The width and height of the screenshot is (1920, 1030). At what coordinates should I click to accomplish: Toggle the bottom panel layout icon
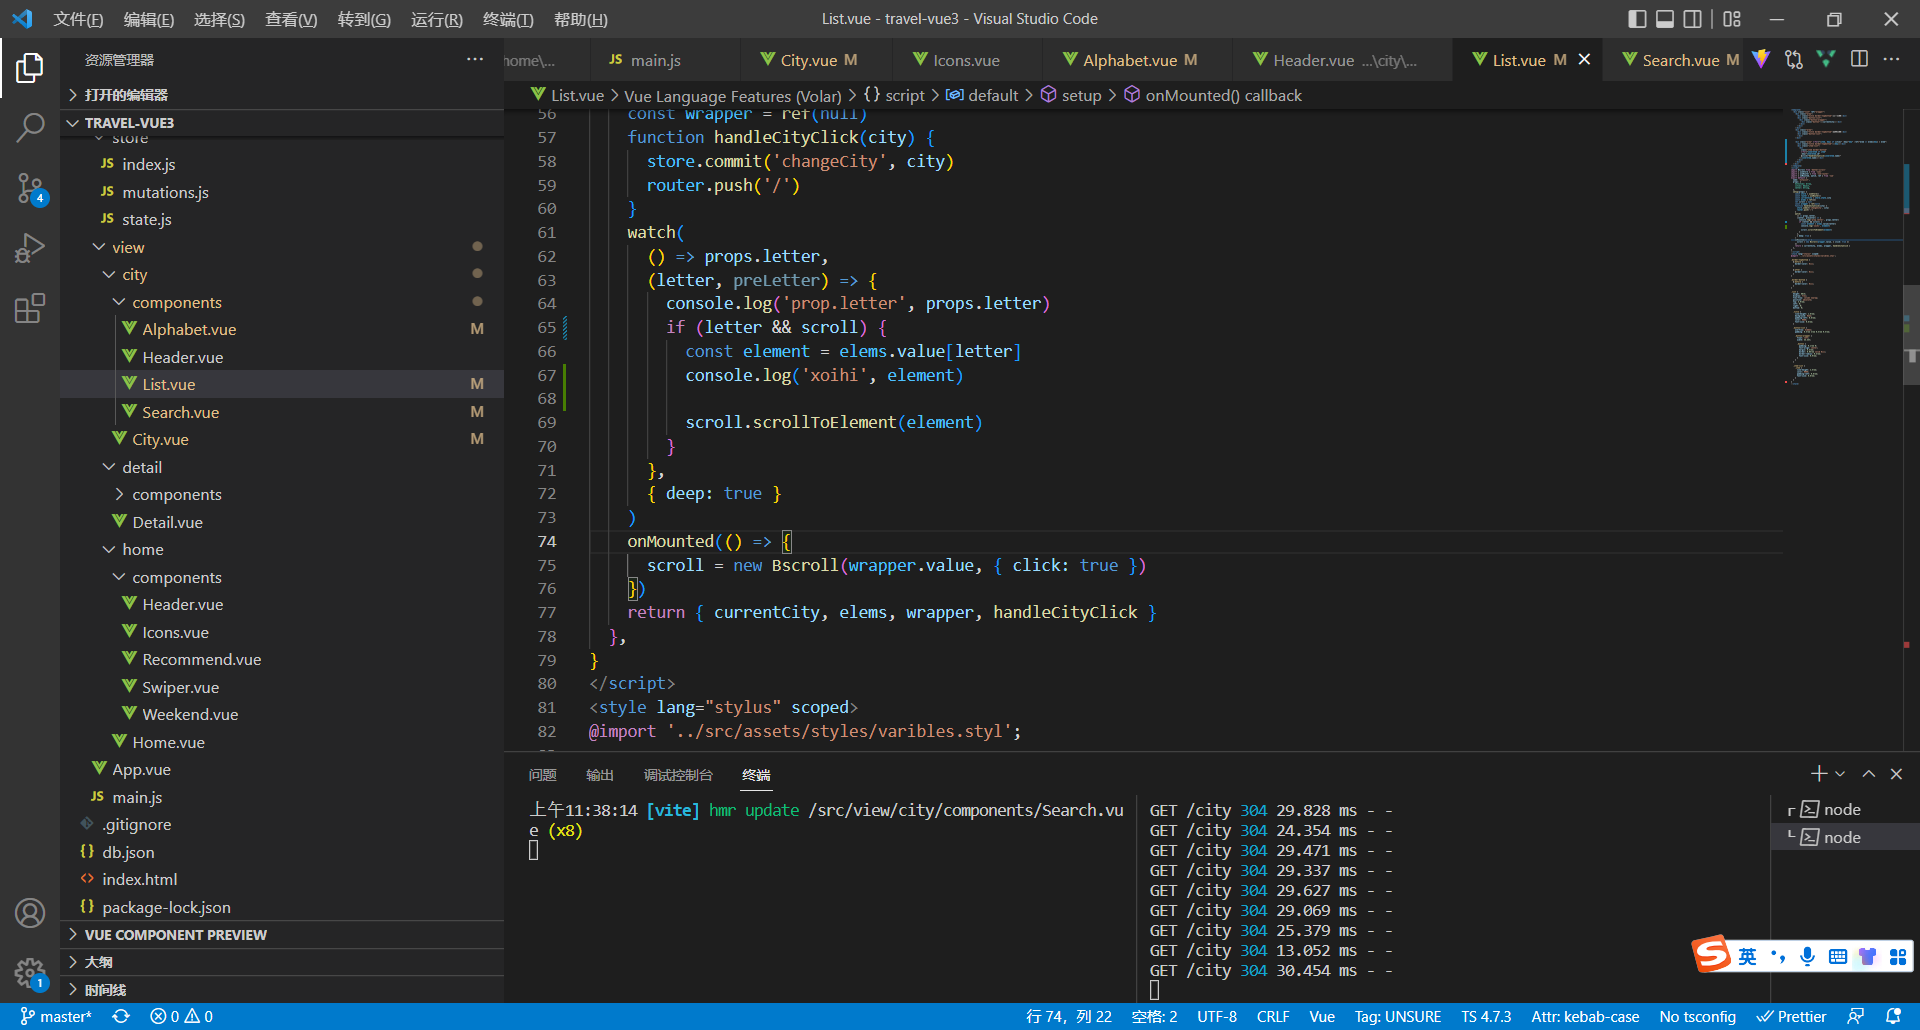[x=1665, y=19]
